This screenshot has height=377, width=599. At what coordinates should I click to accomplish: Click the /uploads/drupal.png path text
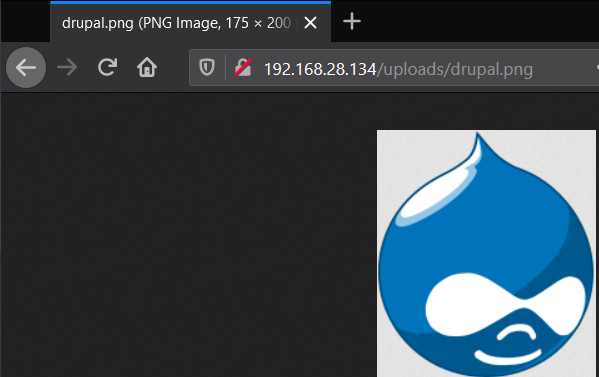pos(455,70)
